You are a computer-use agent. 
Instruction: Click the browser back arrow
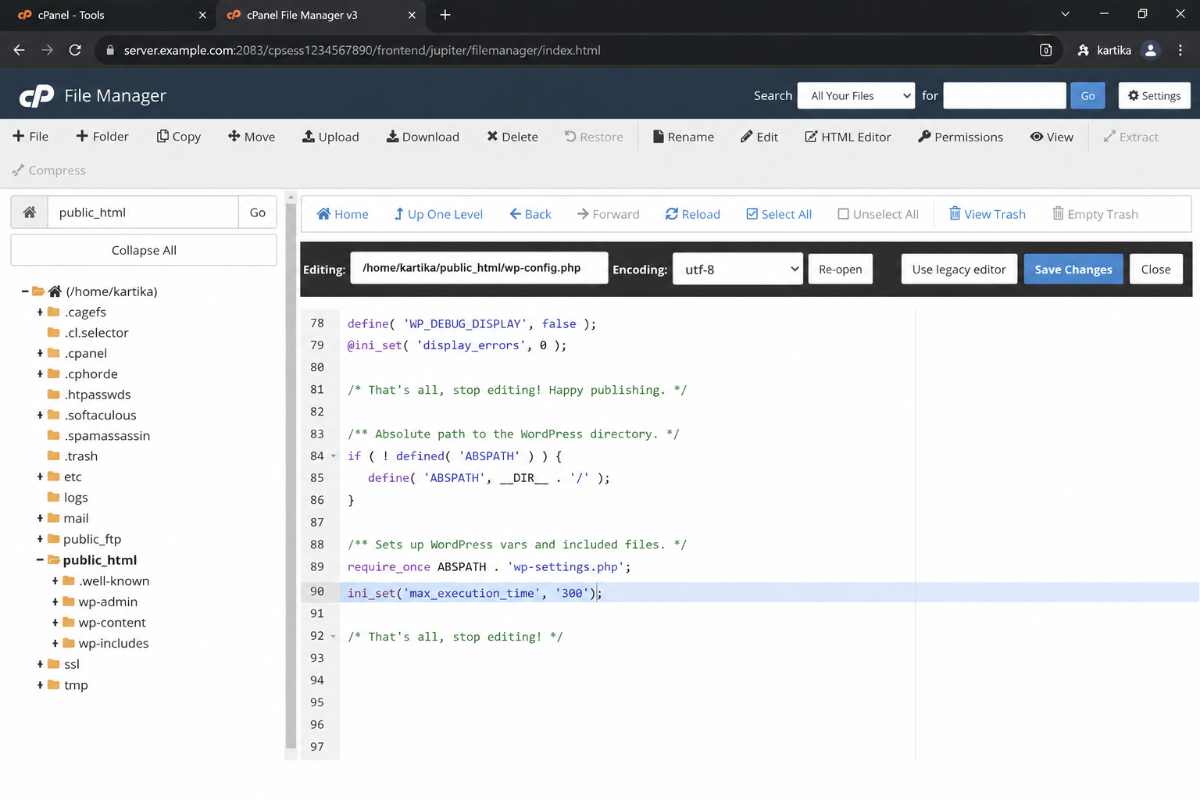click(19, 50)
